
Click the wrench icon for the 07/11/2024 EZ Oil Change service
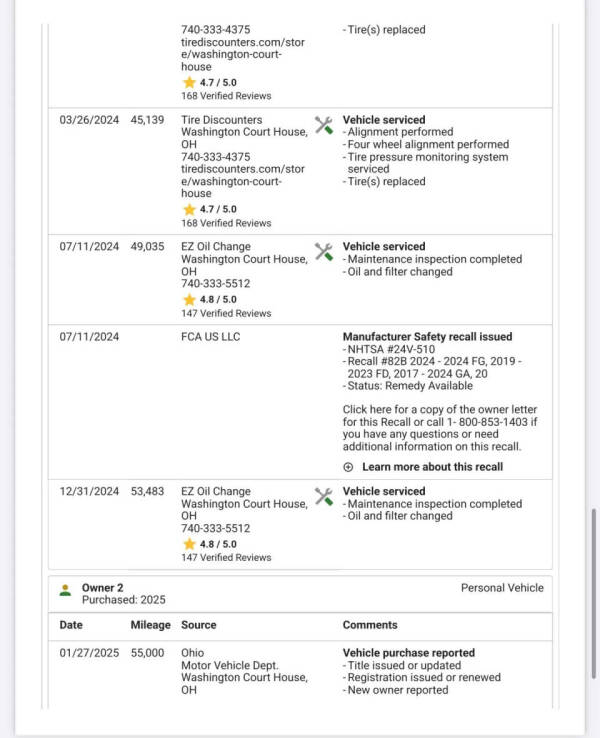point(323,252)
